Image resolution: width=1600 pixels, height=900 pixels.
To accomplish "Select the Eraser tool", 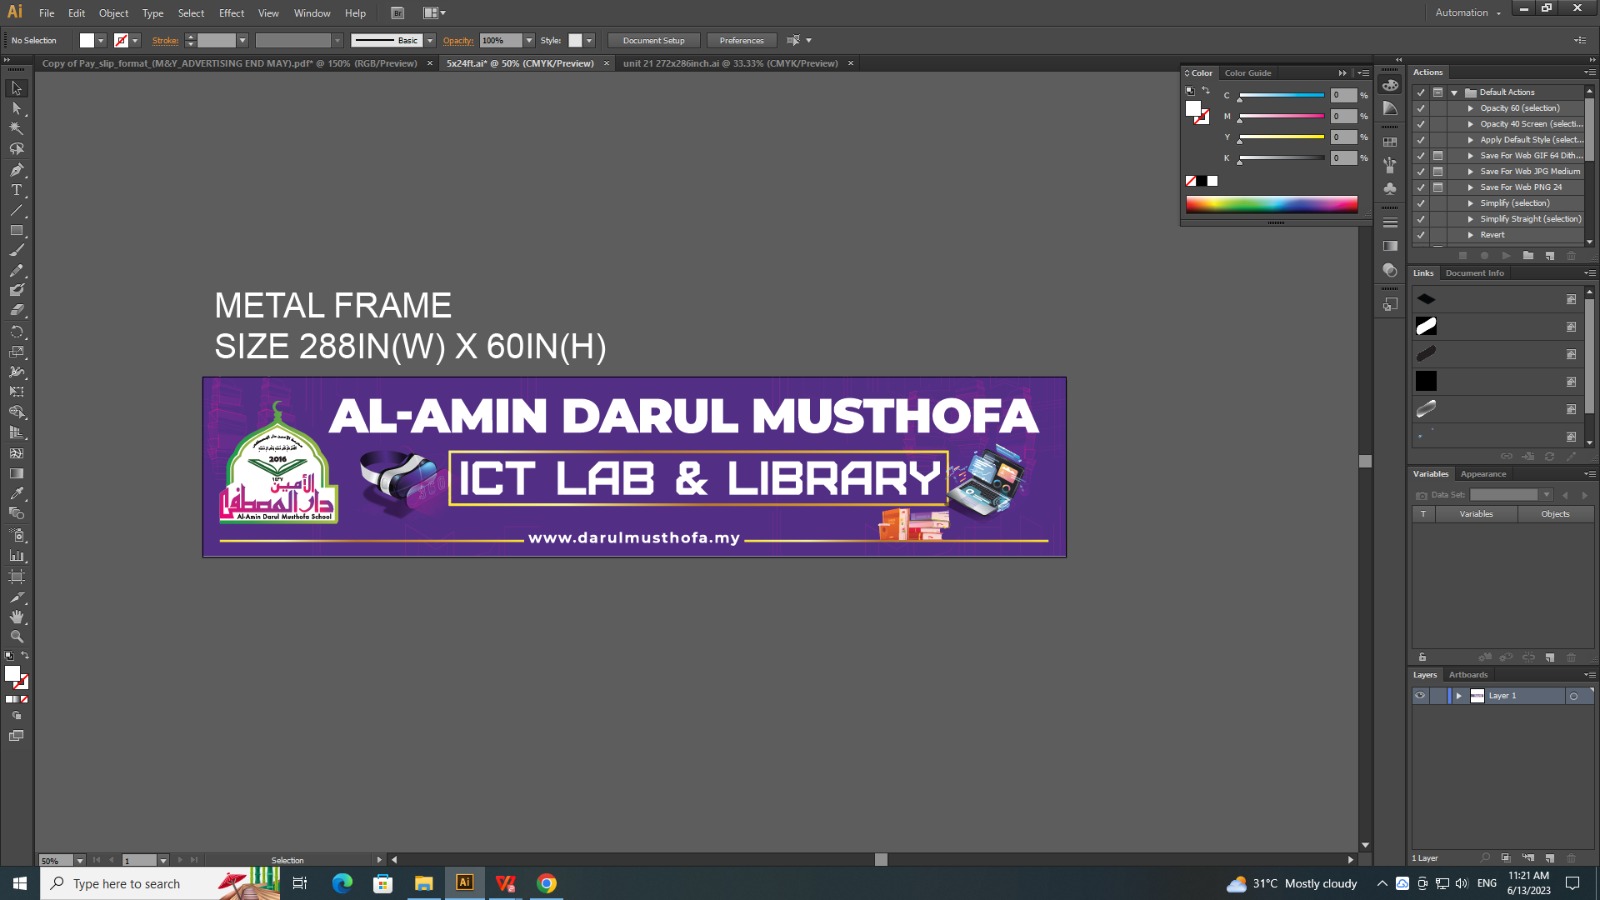I will point(16,311).
